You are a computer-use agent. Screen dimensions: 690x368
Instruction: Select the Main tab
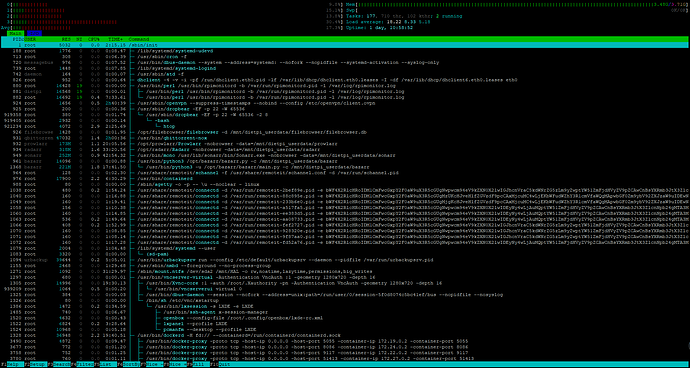coord(15,33)
